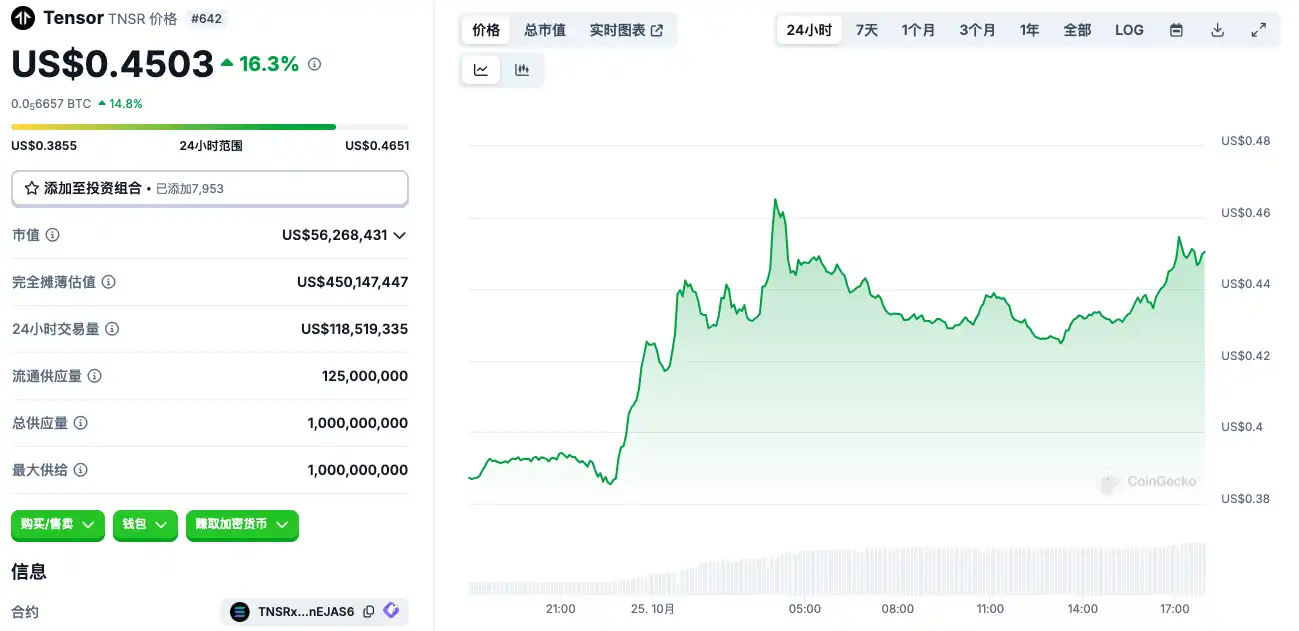Select the 24小时 time range
1299x631 pixels.
pos(809,30)
